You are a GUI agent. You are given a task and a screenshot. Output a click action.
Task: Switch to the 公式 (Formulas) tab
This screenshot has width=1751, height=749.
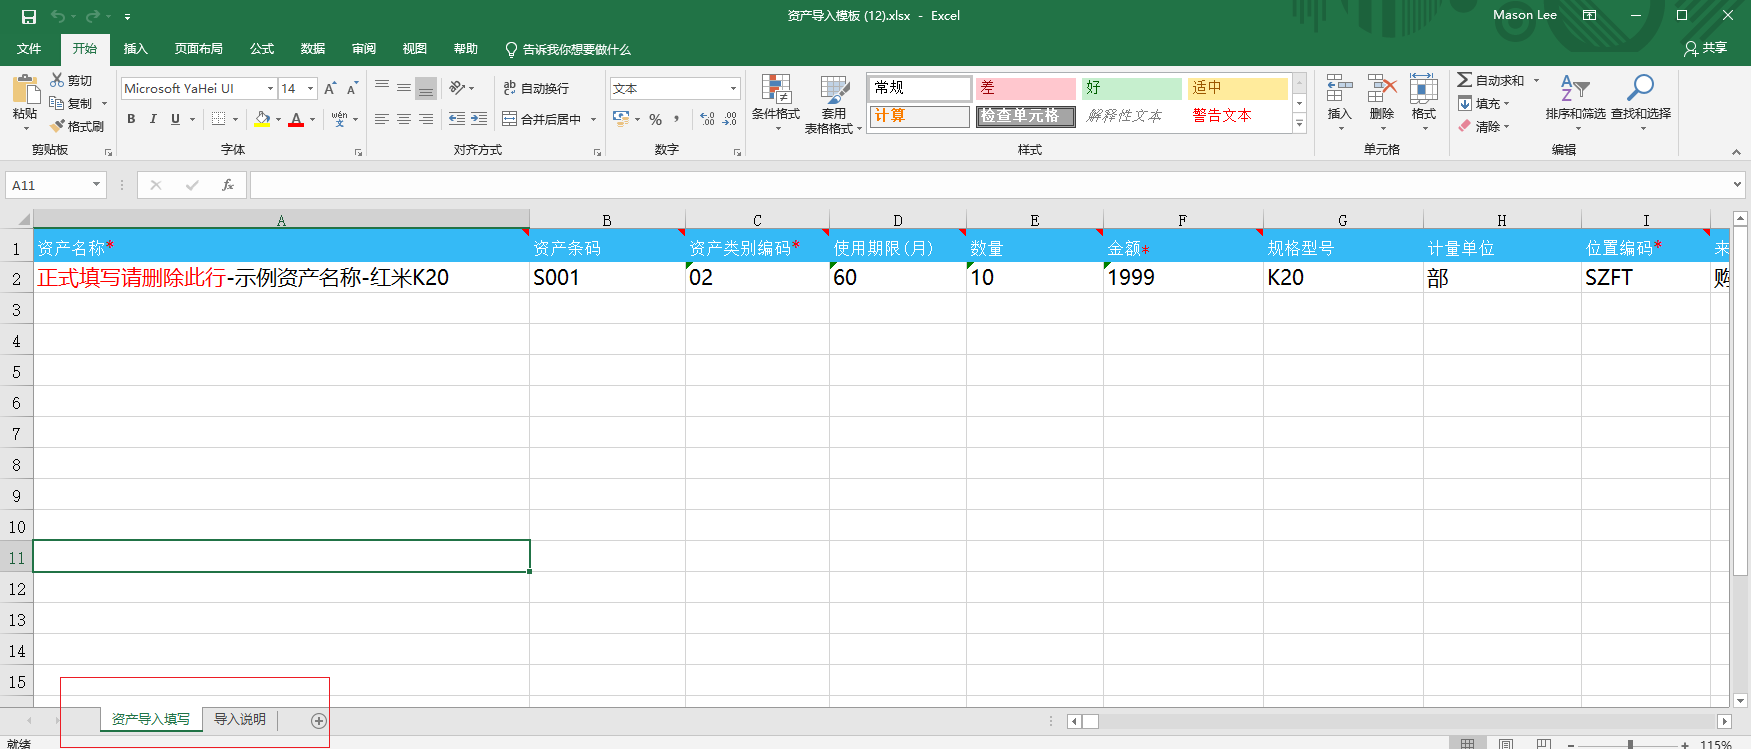[262, 49]
